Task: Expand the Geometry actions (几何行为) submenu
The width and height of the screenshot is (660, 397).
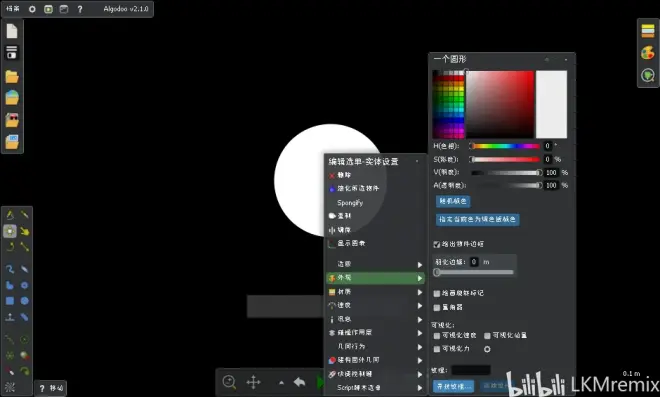Action: pos(375,346)
